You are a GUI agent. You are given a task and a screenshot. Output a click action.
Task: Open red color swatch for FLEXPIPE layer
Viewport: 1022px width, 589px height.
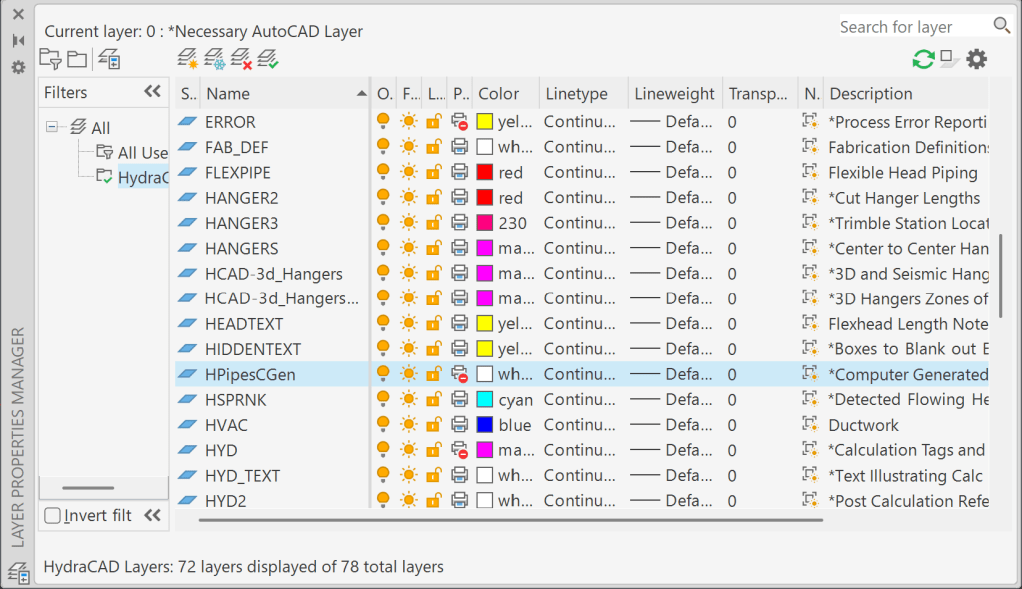click(x=484, y=172)
